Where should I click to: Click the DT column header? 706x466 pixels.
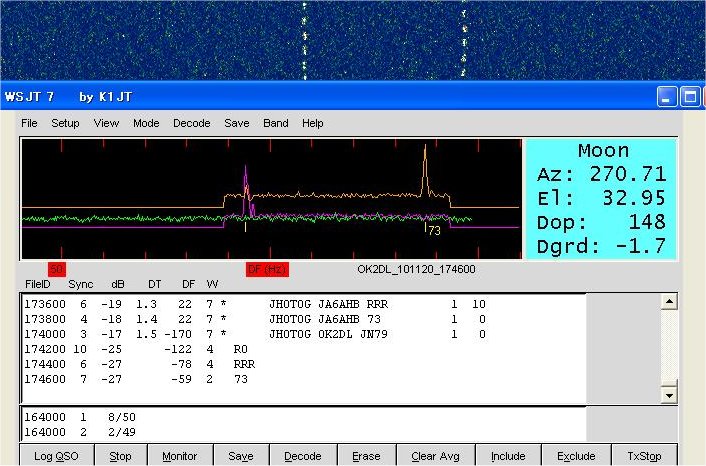154,284
